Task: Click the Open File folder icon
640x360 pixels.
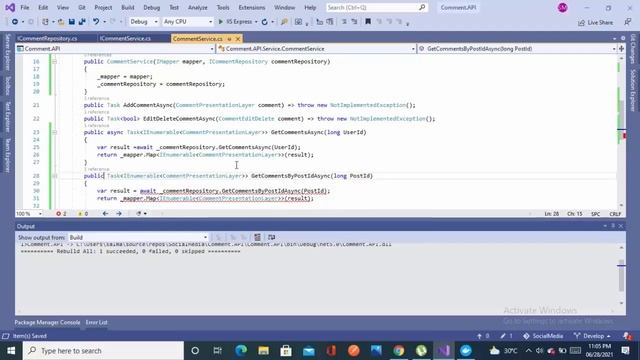Action: click(60, 22)
